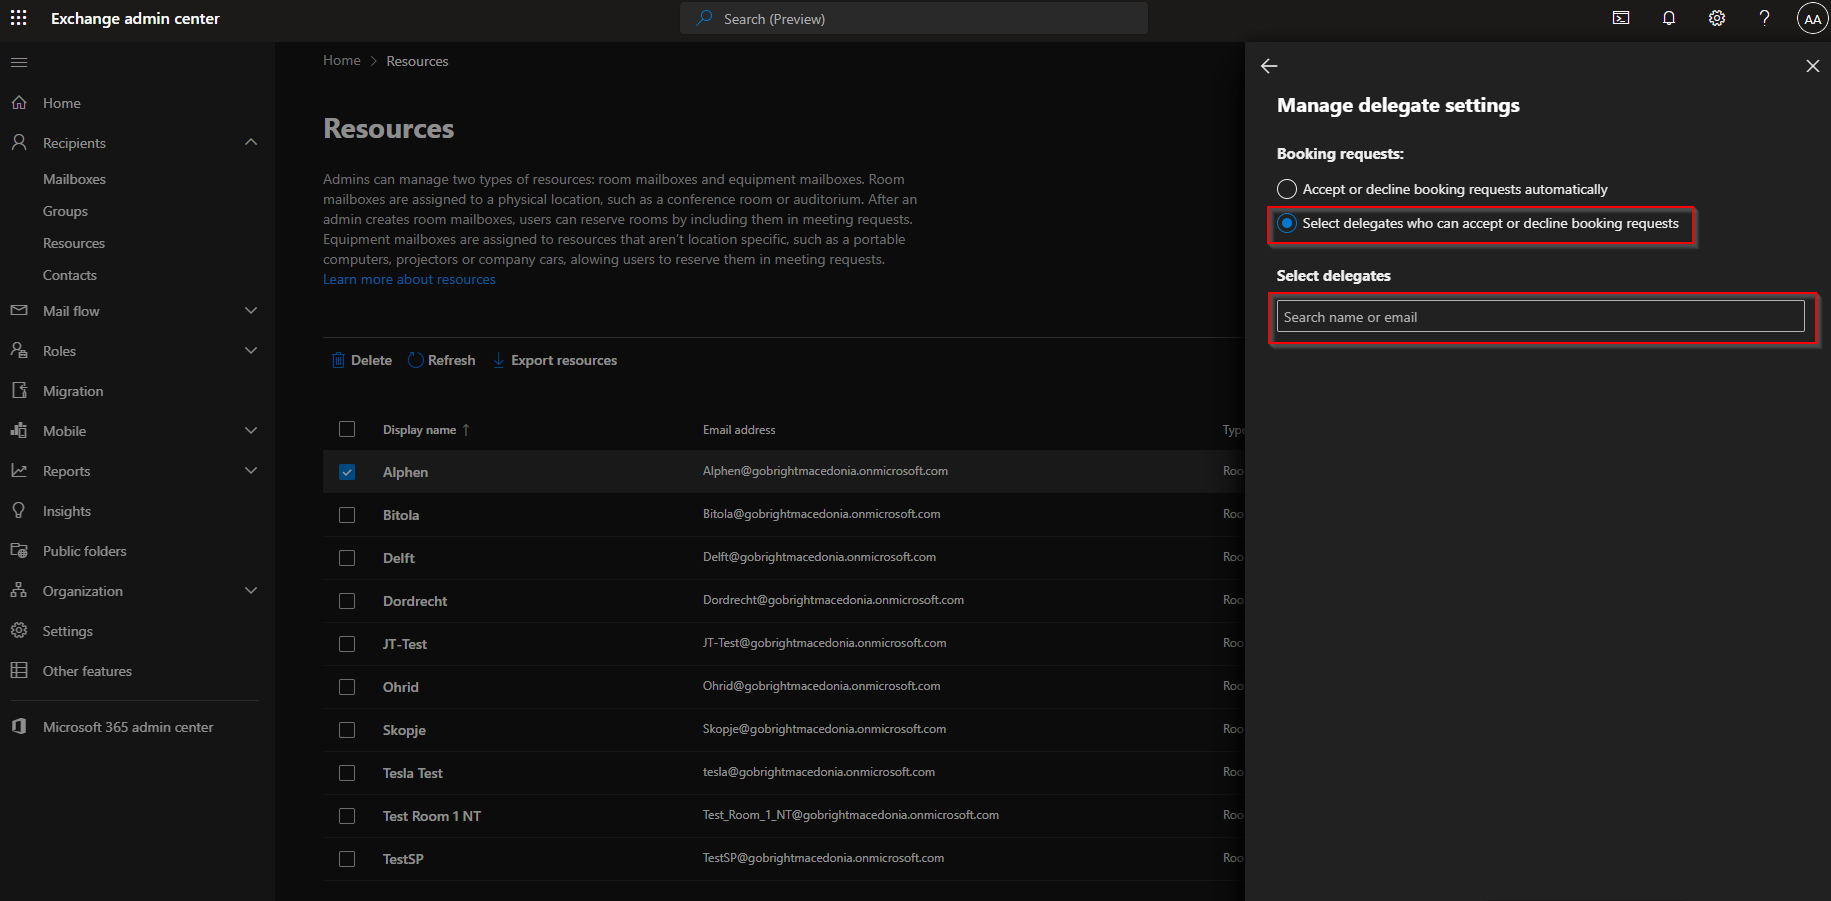Open Mailboxes in the sidebar
The image size is (1831, 901).
click(74, 179)
